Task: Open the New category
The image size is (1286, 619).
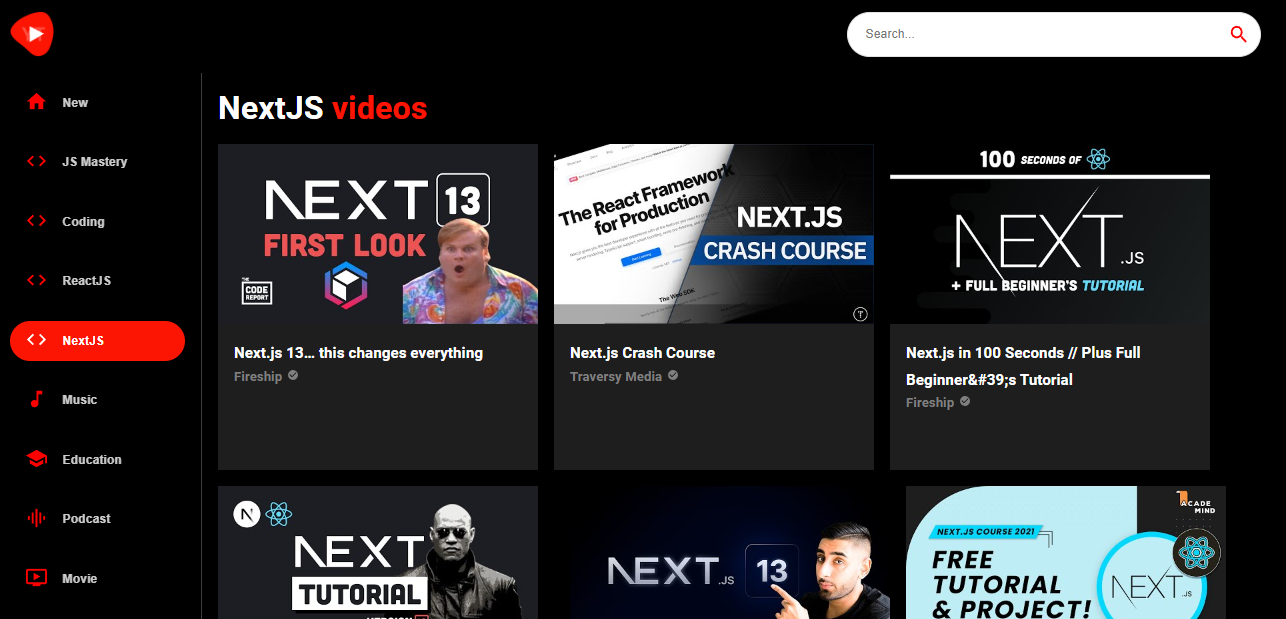Action: point(97,102)
